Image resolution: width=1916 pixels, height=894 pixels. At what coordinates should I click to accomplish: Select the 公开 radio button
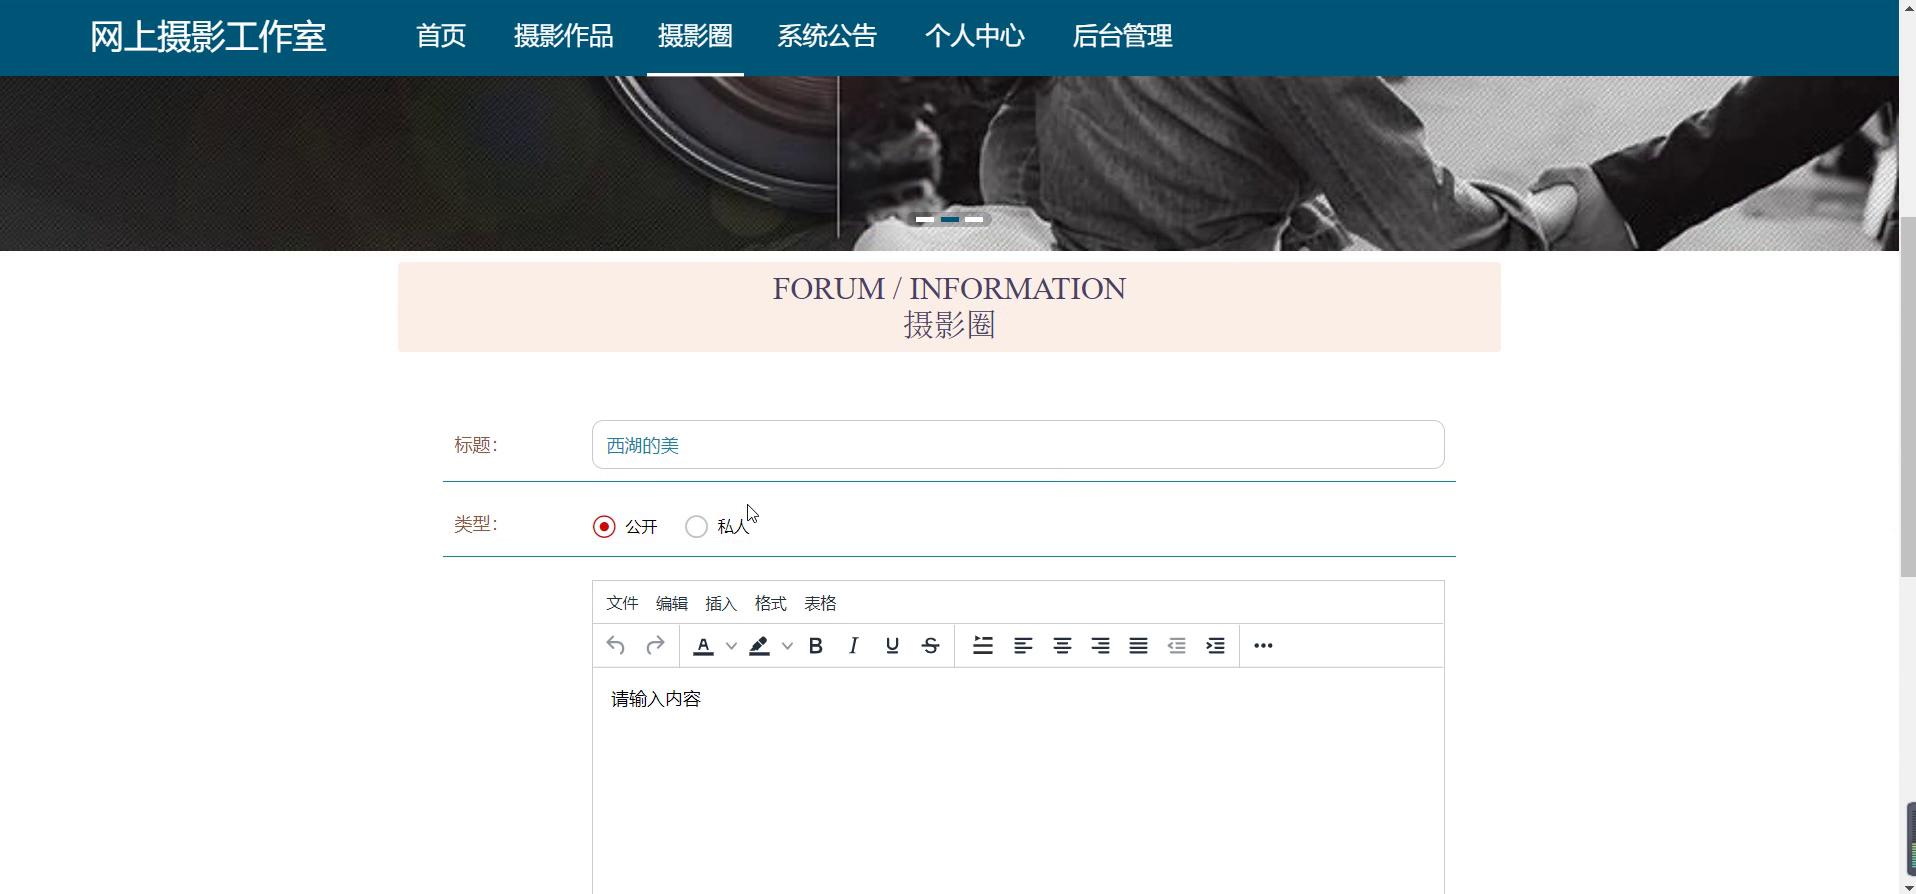(604, 527)
